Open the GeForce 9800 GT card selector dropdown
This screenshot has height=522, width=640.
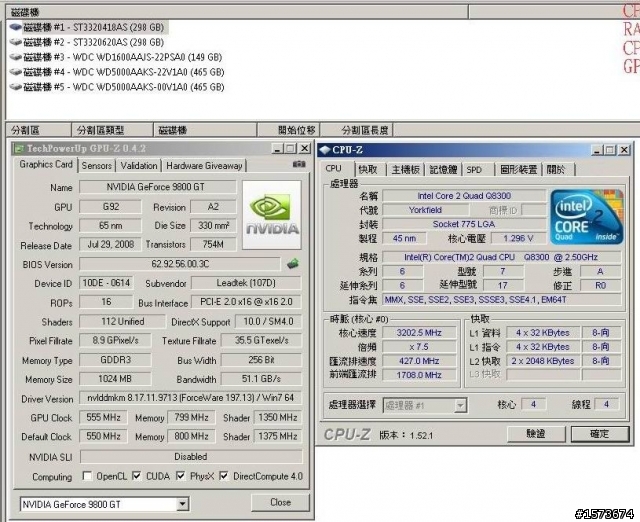(182, 504)
